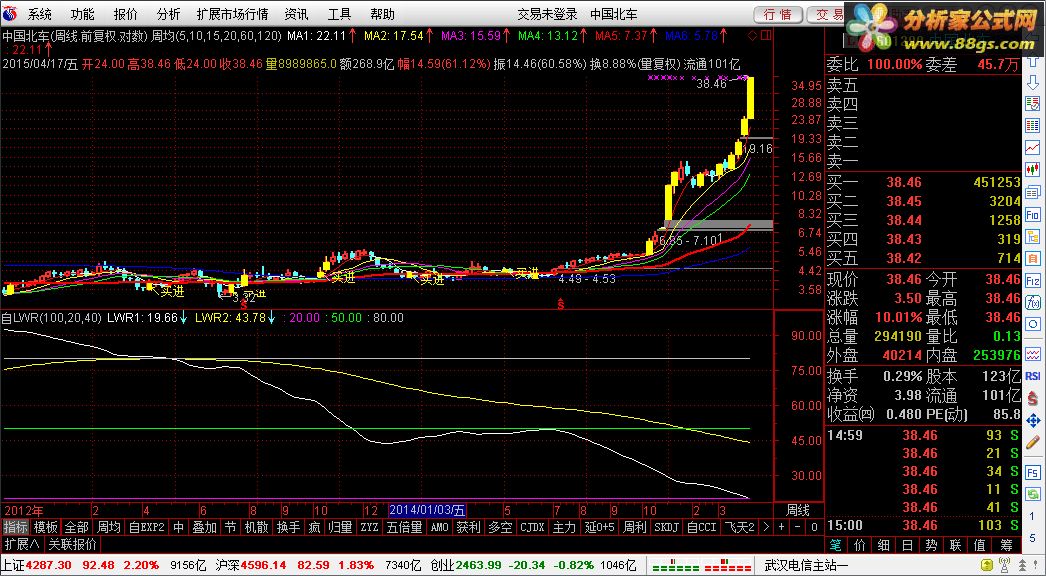Switch to the 模板 tab
1046x576 pixels.
click(x=47, y=527)
